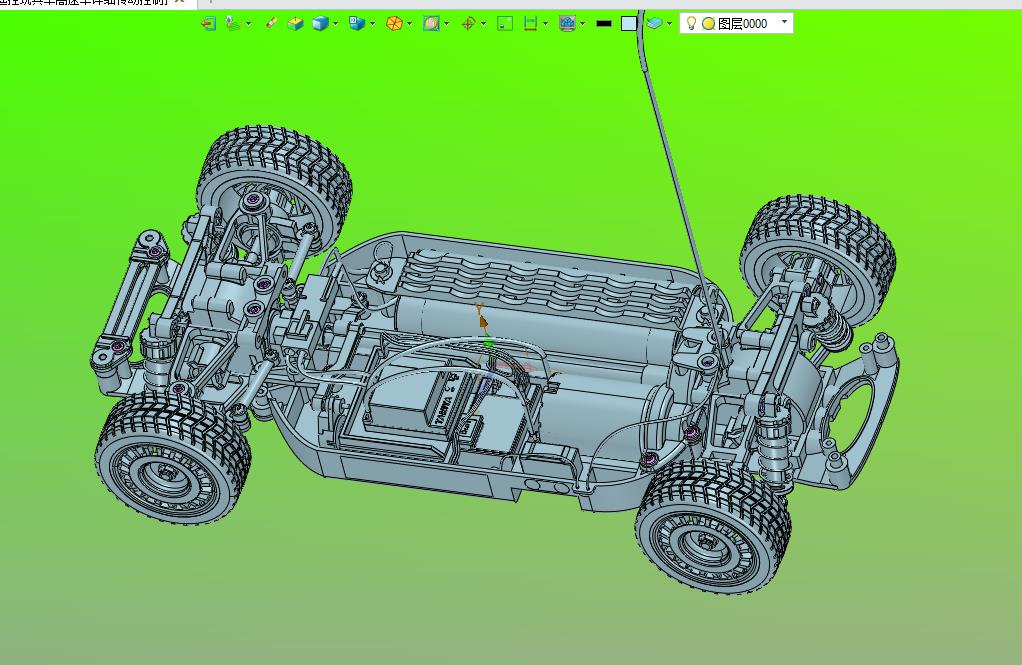Select the orange wireframe mesh icon

click(x=394, y=23)
